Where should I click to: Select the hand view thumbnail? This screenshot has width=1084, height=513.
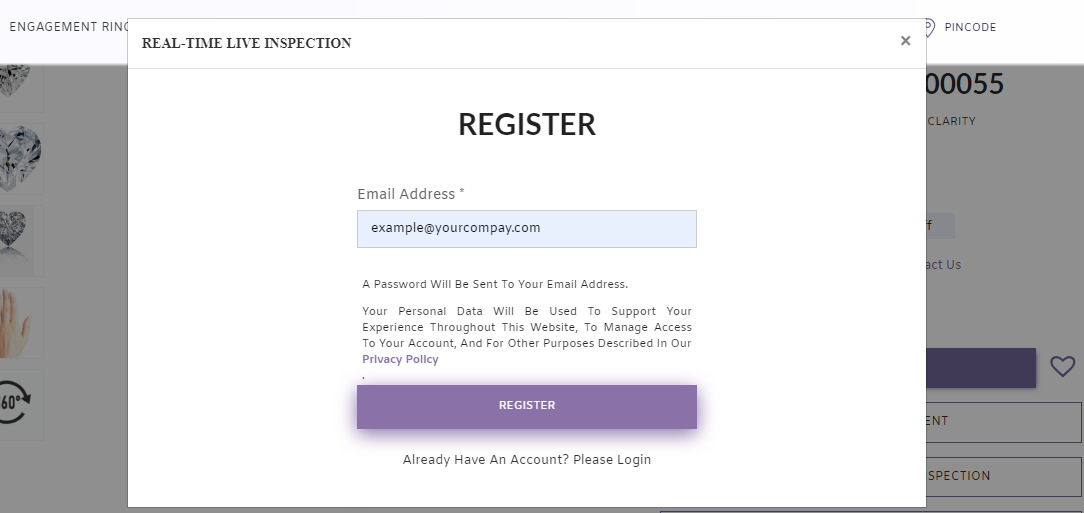coord(17,323)
